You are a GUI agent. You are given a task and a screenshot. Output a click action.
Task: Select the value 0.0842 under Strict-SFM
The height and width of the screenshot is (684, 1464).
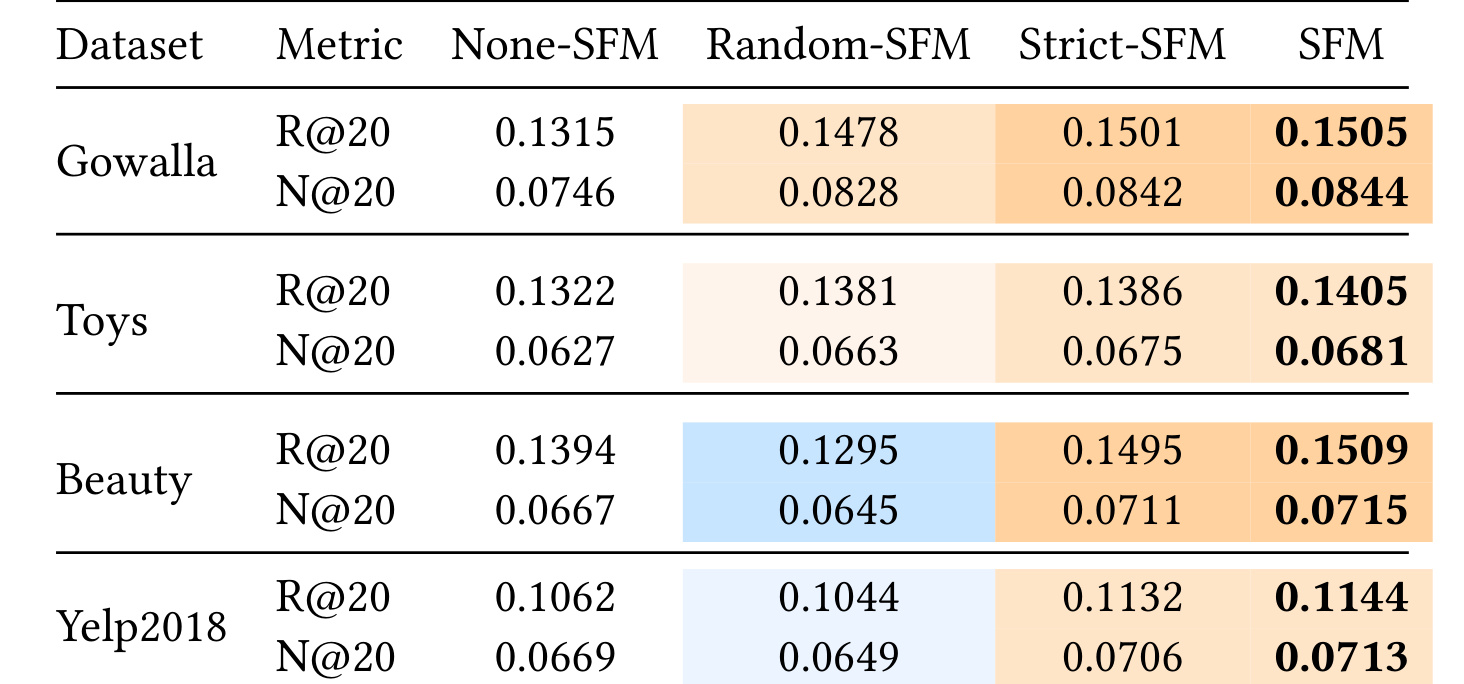pyautogui.click(x=1122, y=192)
